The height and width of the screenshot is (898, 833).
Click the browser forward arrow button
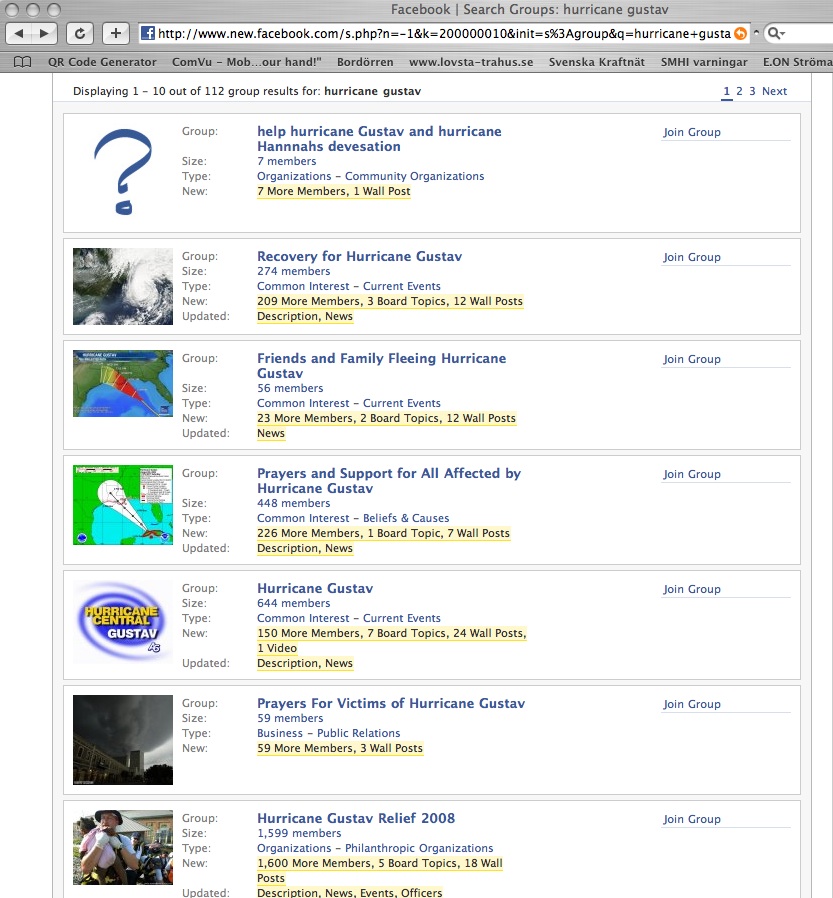tap(45, 33)
